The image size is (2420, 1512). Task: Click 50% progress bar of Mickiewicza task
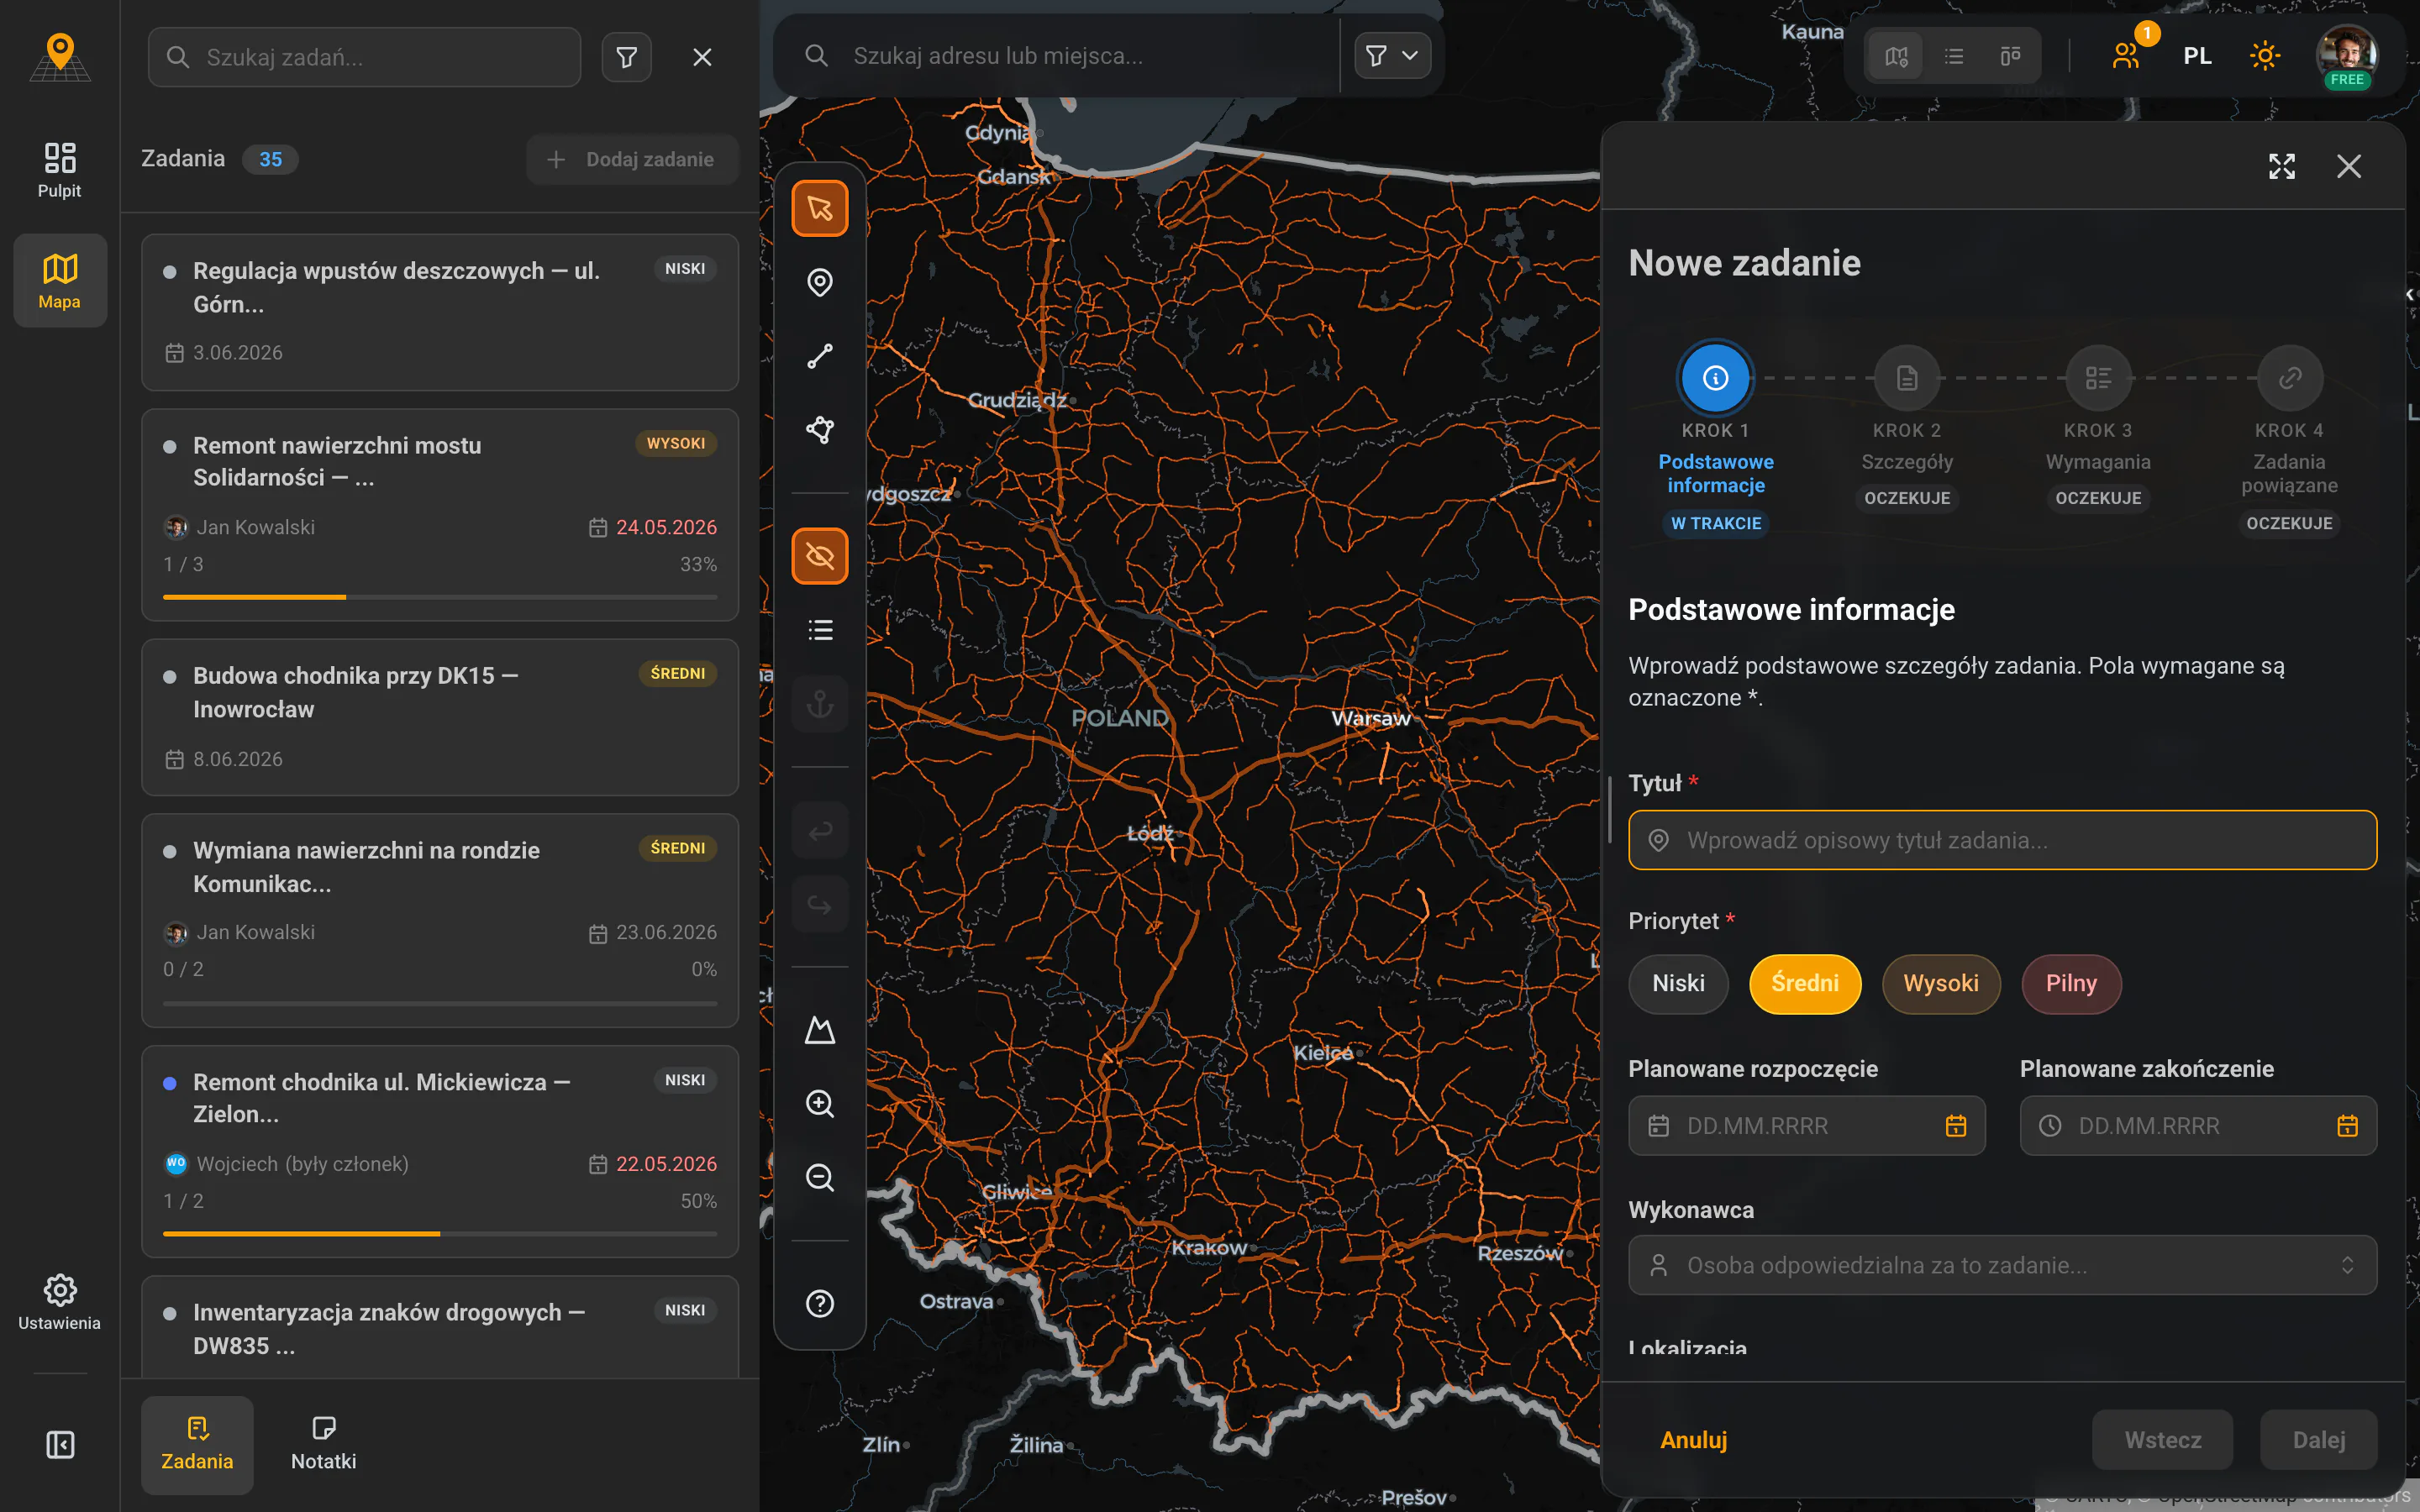[440, 1233]
